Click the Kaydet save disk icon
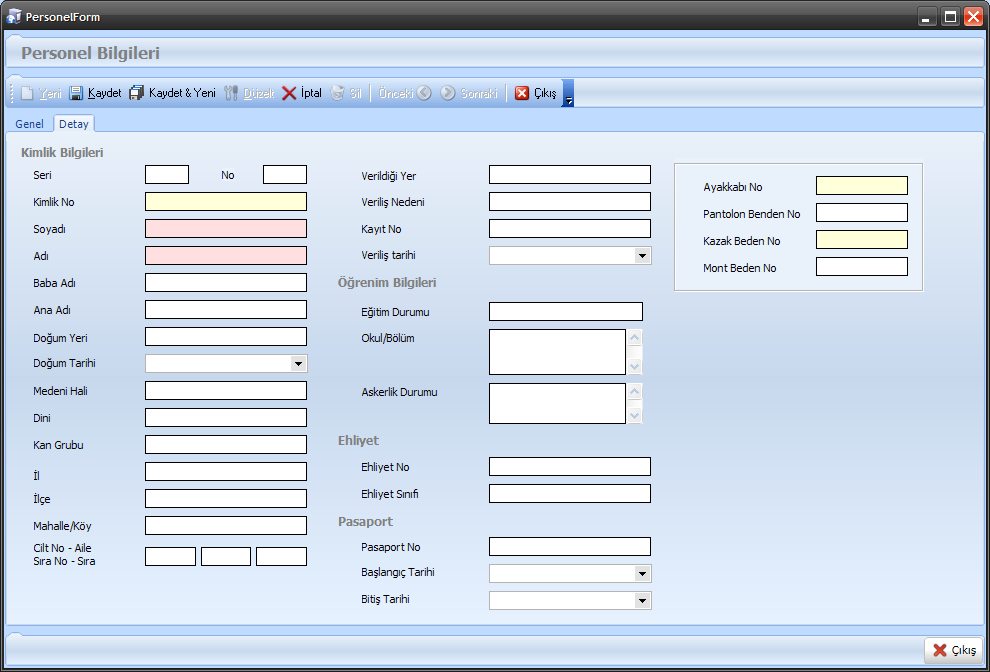Image resolution: width=990 pixels, height=672 pixels. (76, 93)
